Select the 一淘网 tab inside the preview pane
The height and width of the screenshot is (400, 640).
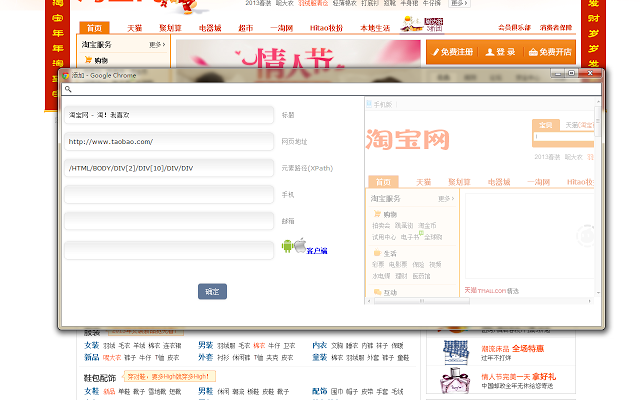click(x=539, y=182)
